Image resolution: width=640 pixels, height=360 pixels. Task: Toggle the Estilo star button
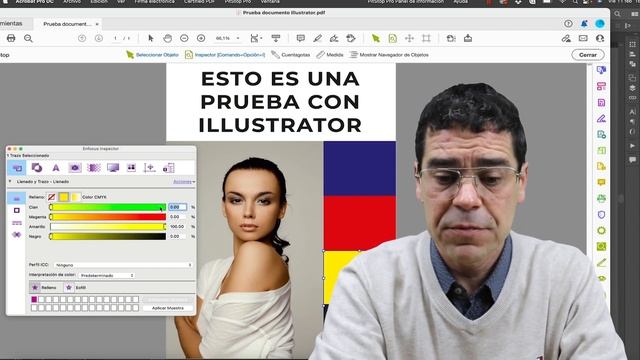tap(69, 288)
